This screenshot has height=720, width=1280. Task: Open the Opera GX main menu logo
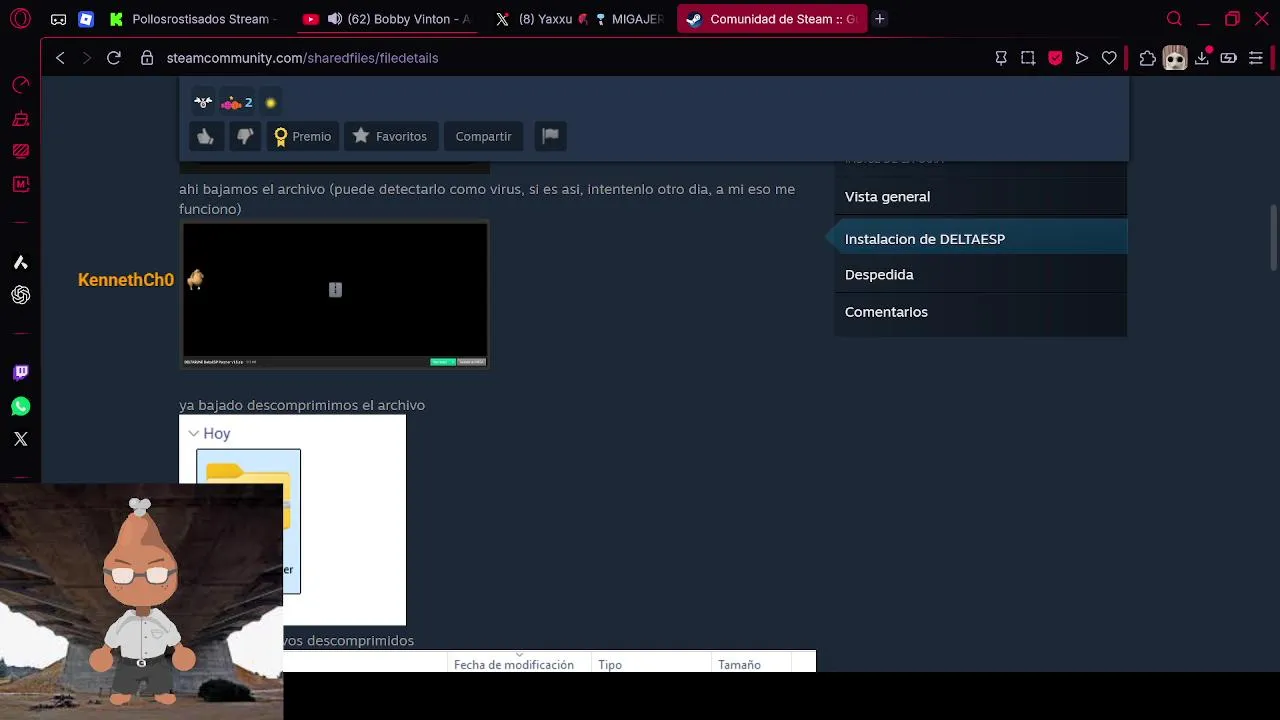20,19
